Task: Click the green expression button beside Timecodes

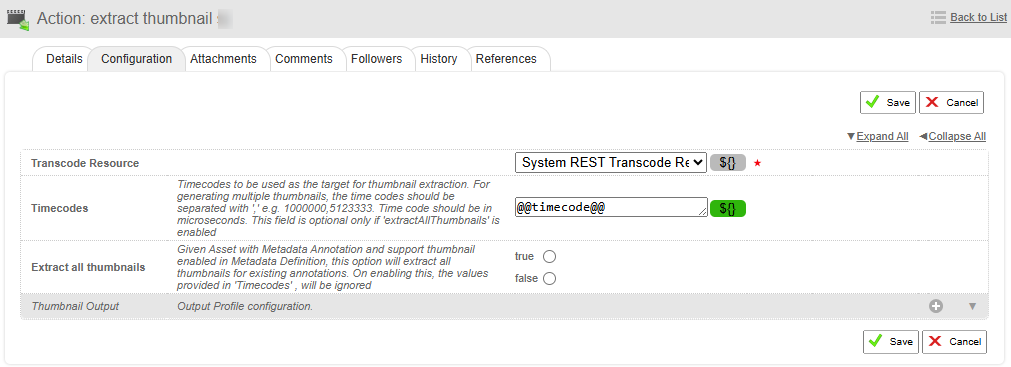Action: [728, 208]
